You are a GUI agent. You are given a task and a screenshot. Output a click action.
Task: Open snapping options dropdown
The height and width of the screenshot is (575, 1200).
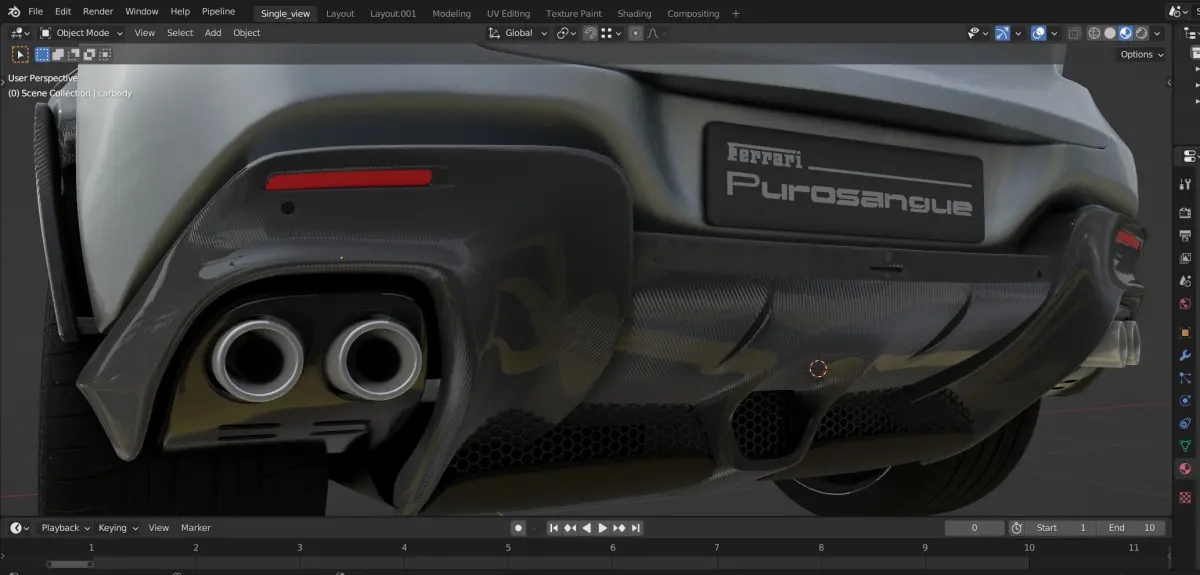611,33
